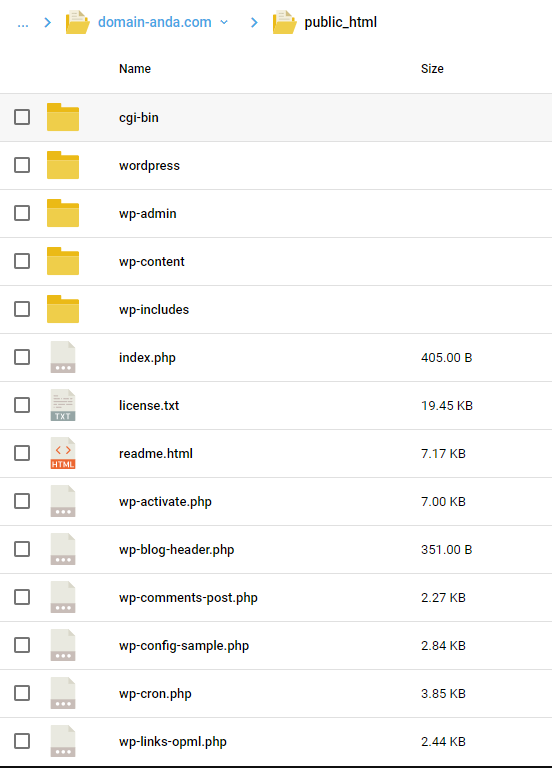The width and height of the screenshot is (552, 768).
Task: Open the wp-blog-header.php file name
Action: point(176,550)
